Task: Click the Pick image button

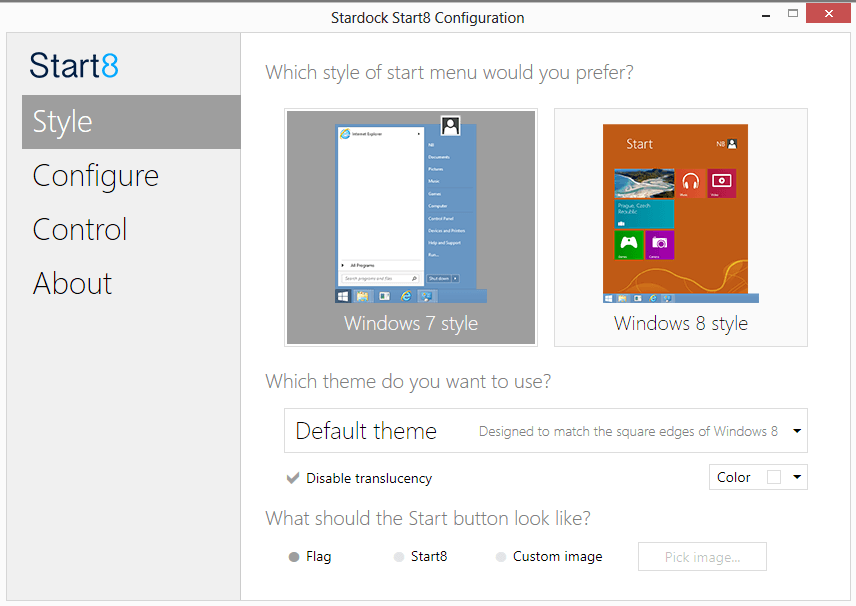Action: [702, 556]
